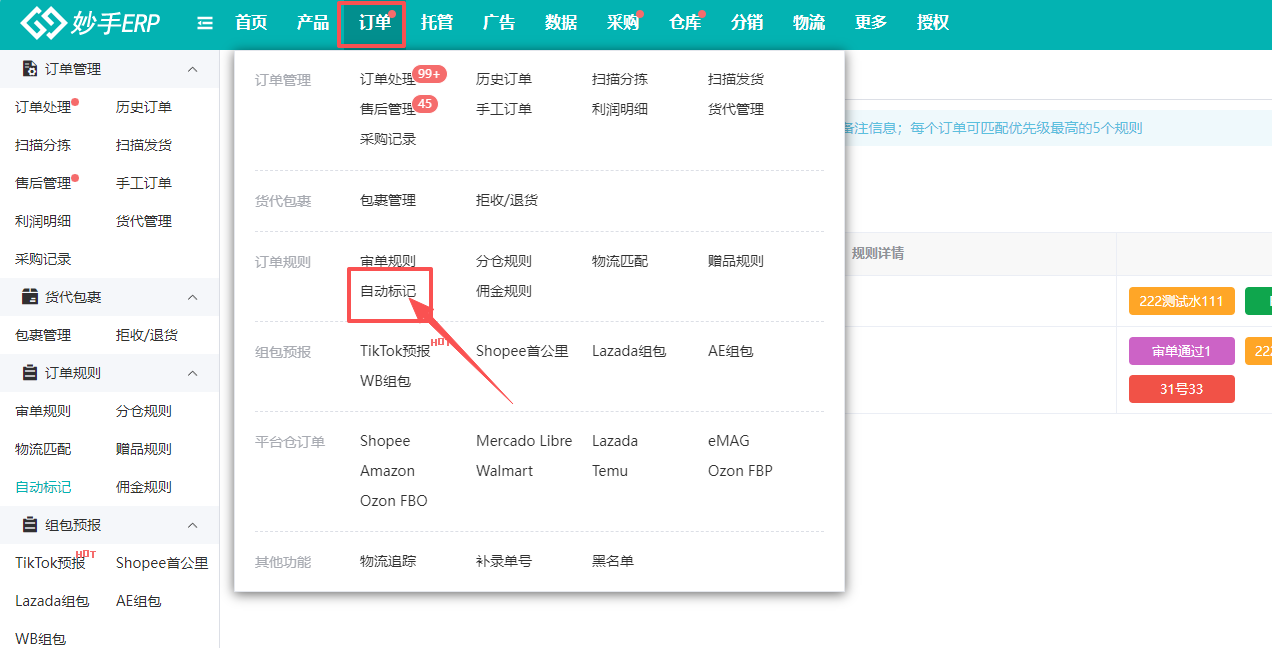Viewport: 1272px width, 648px height.
Task: Open Walmart platform warehouse orders
Action: coord(505,471)
